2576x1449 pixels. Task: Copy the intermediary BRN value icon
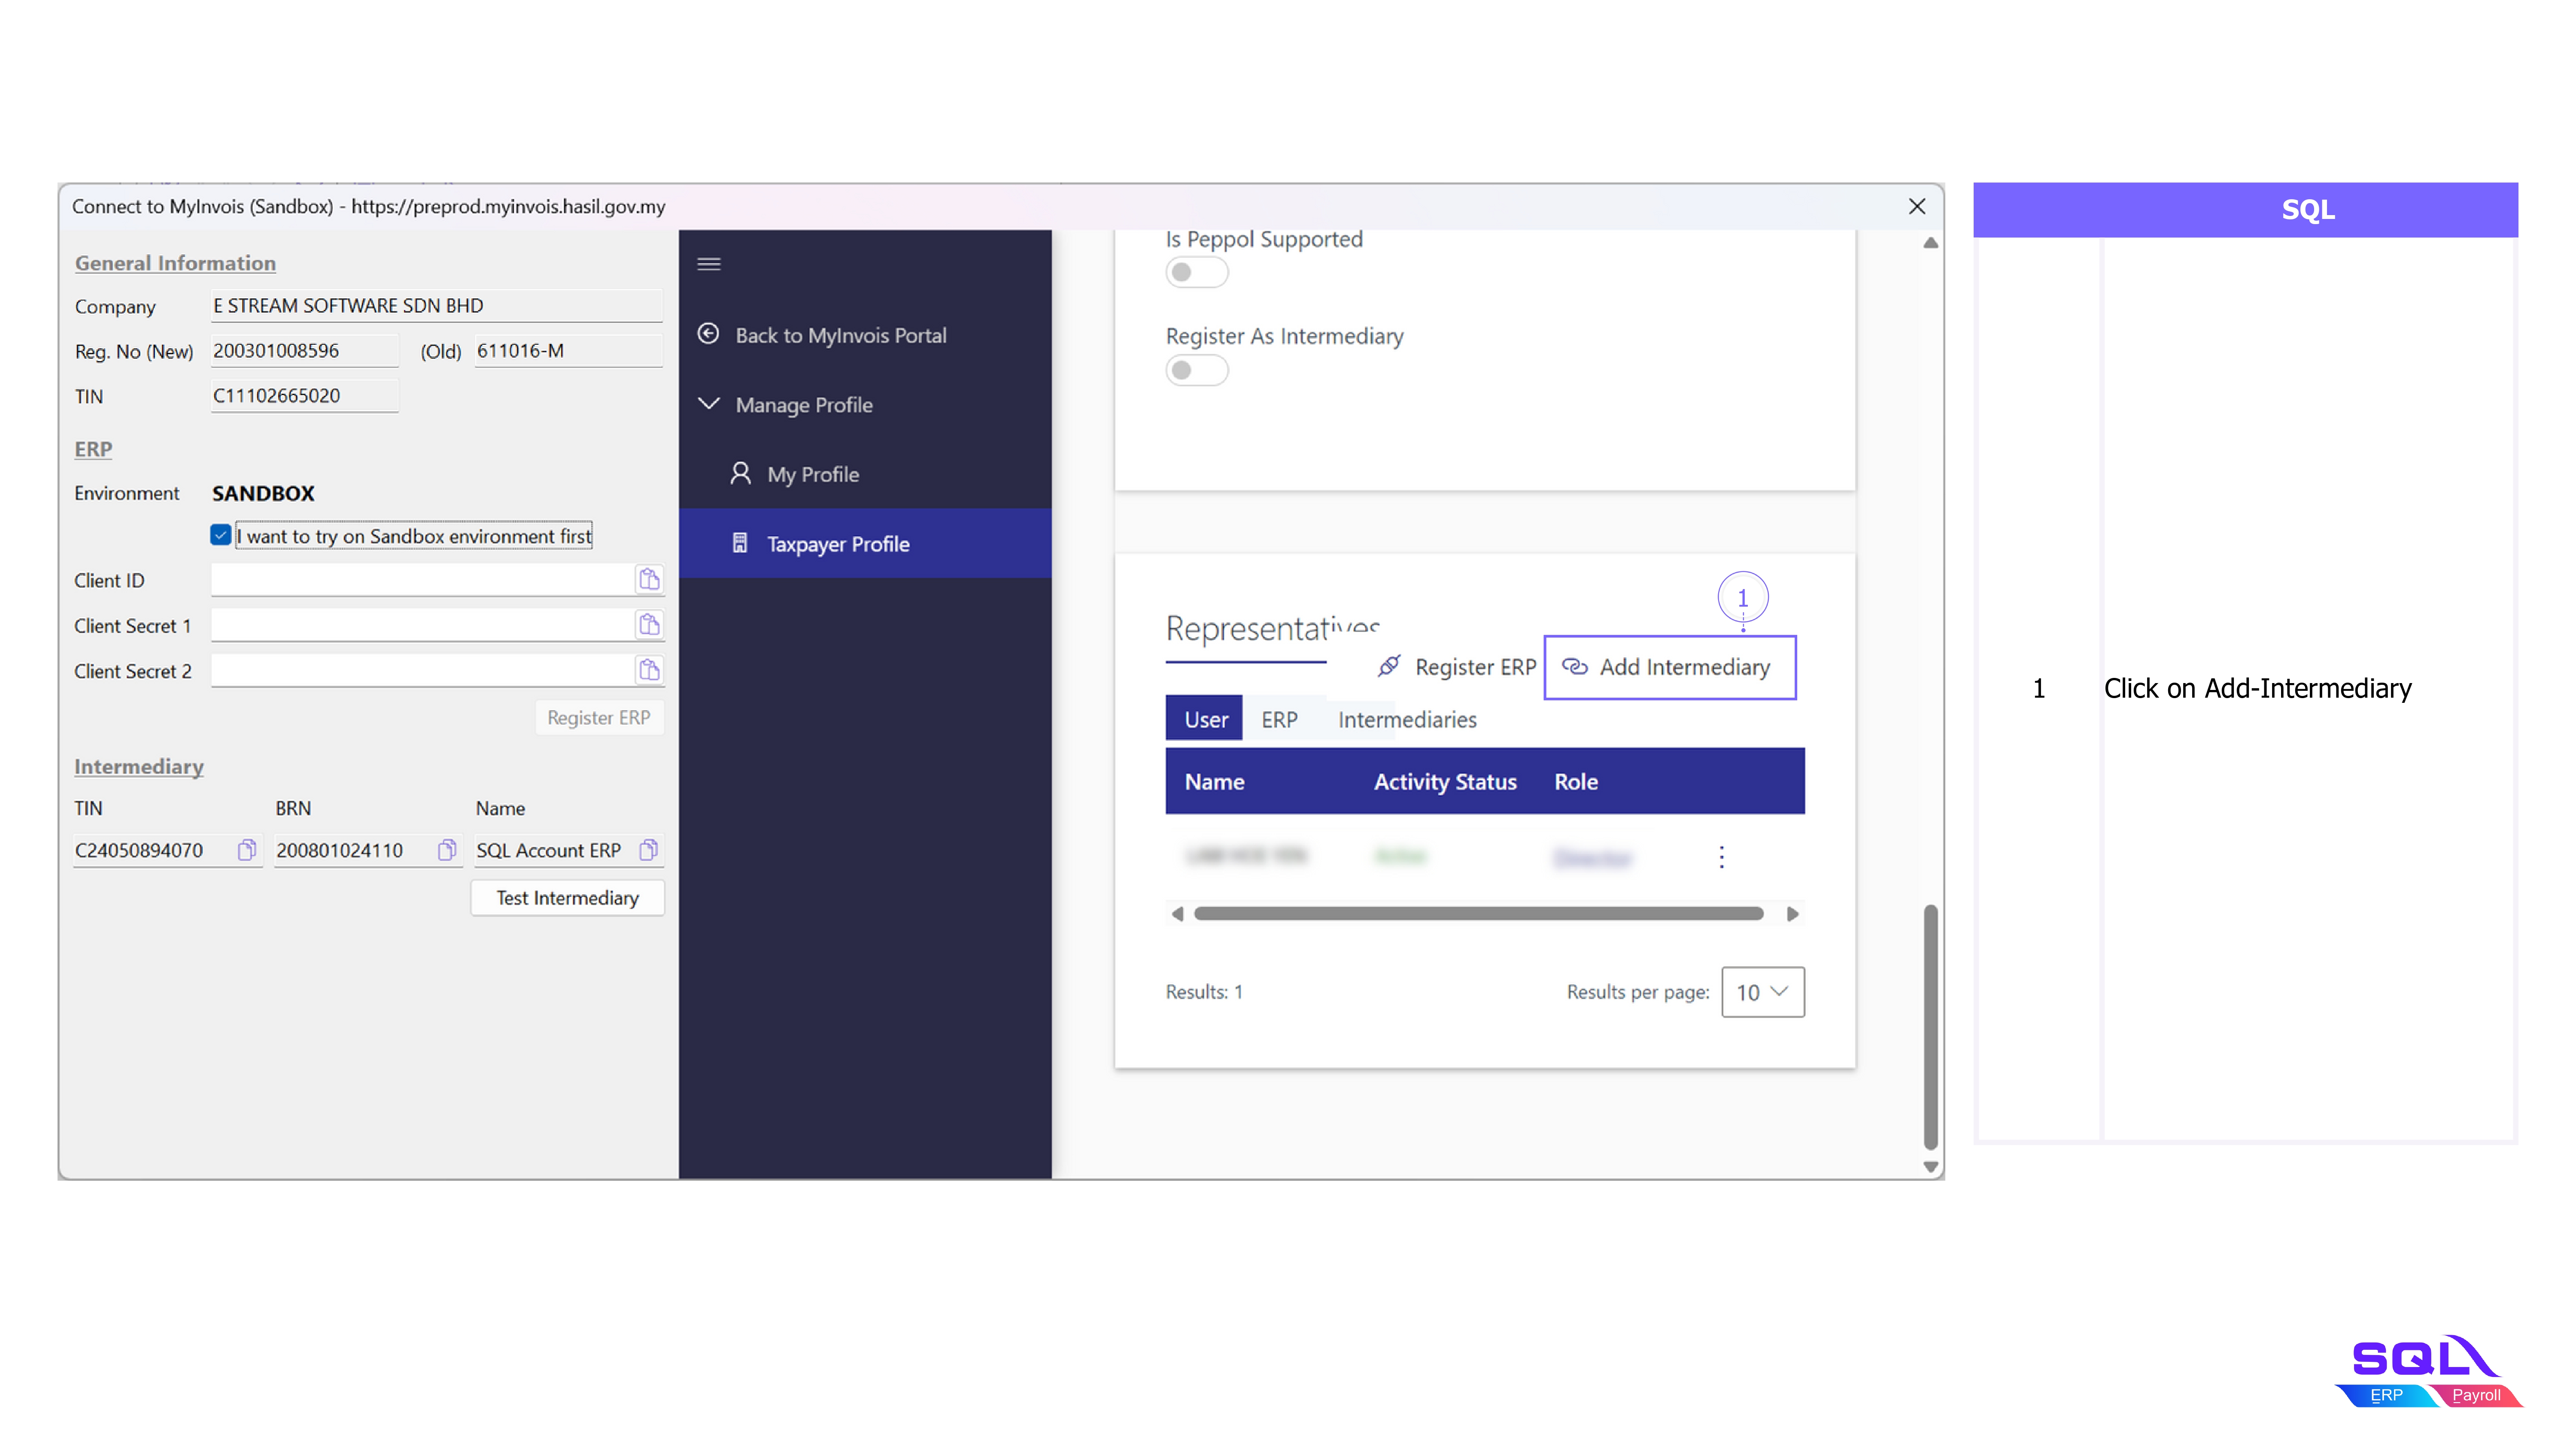tap(446, 850)
